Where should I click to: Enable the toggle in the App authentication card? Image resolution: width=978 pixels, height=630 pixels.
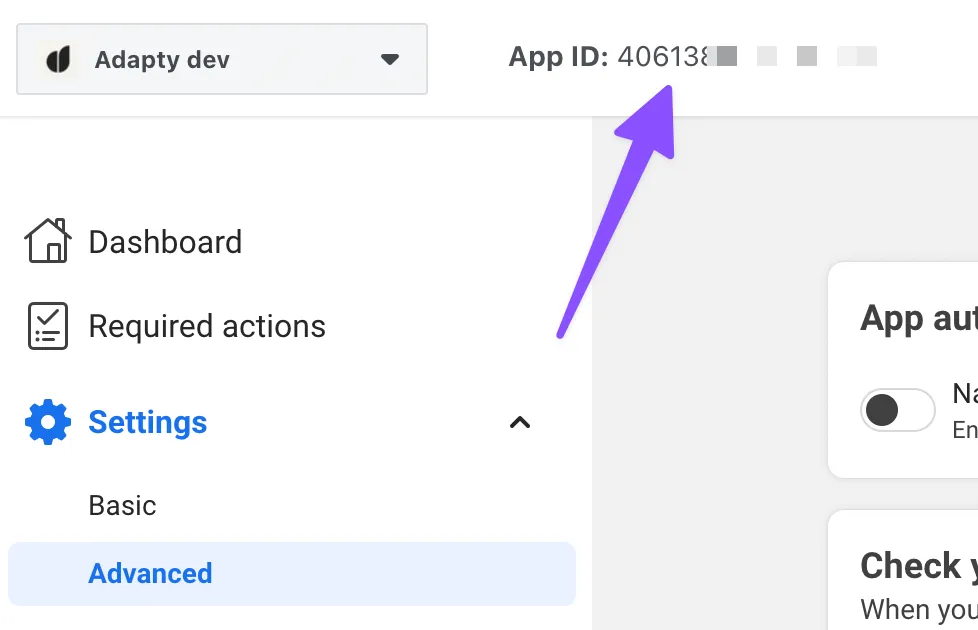[x=897, y=410]
